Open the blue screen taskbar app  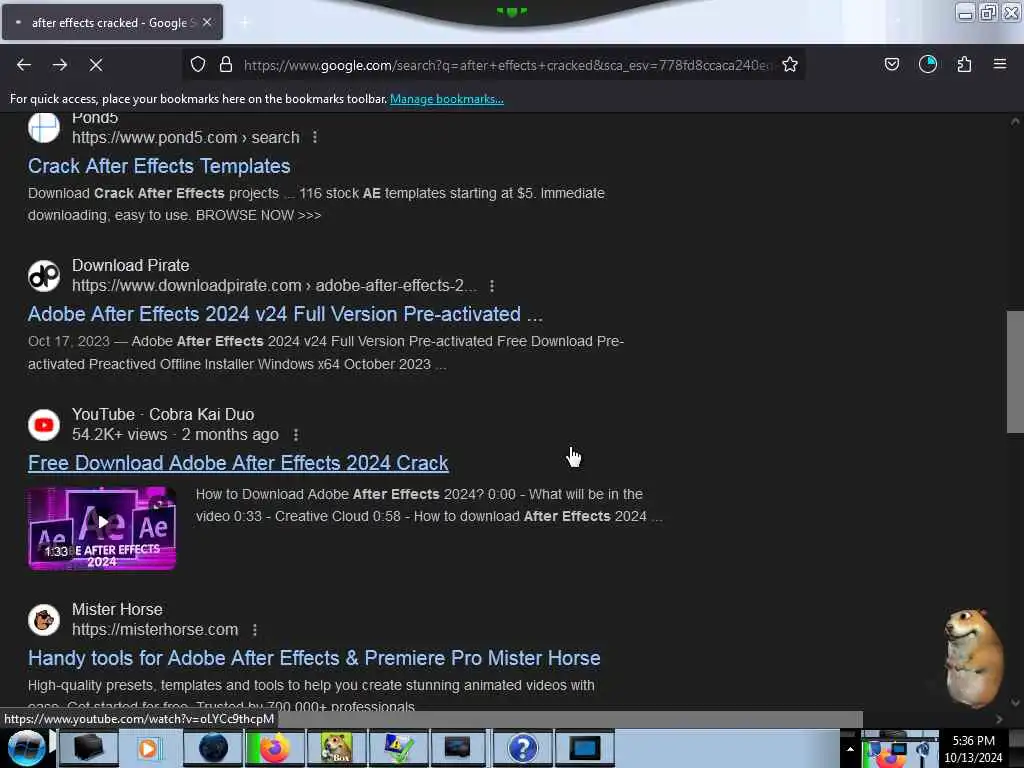click(584, 748)
